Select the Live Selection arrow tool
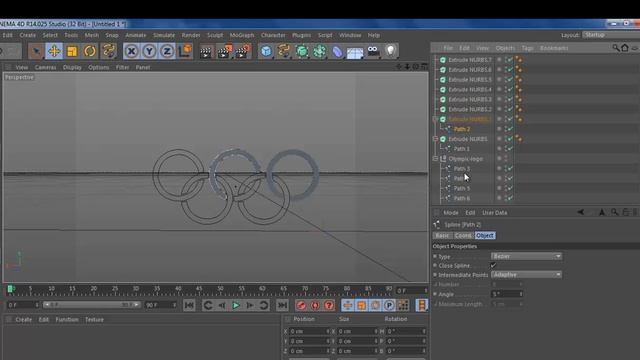 point(36,51)
